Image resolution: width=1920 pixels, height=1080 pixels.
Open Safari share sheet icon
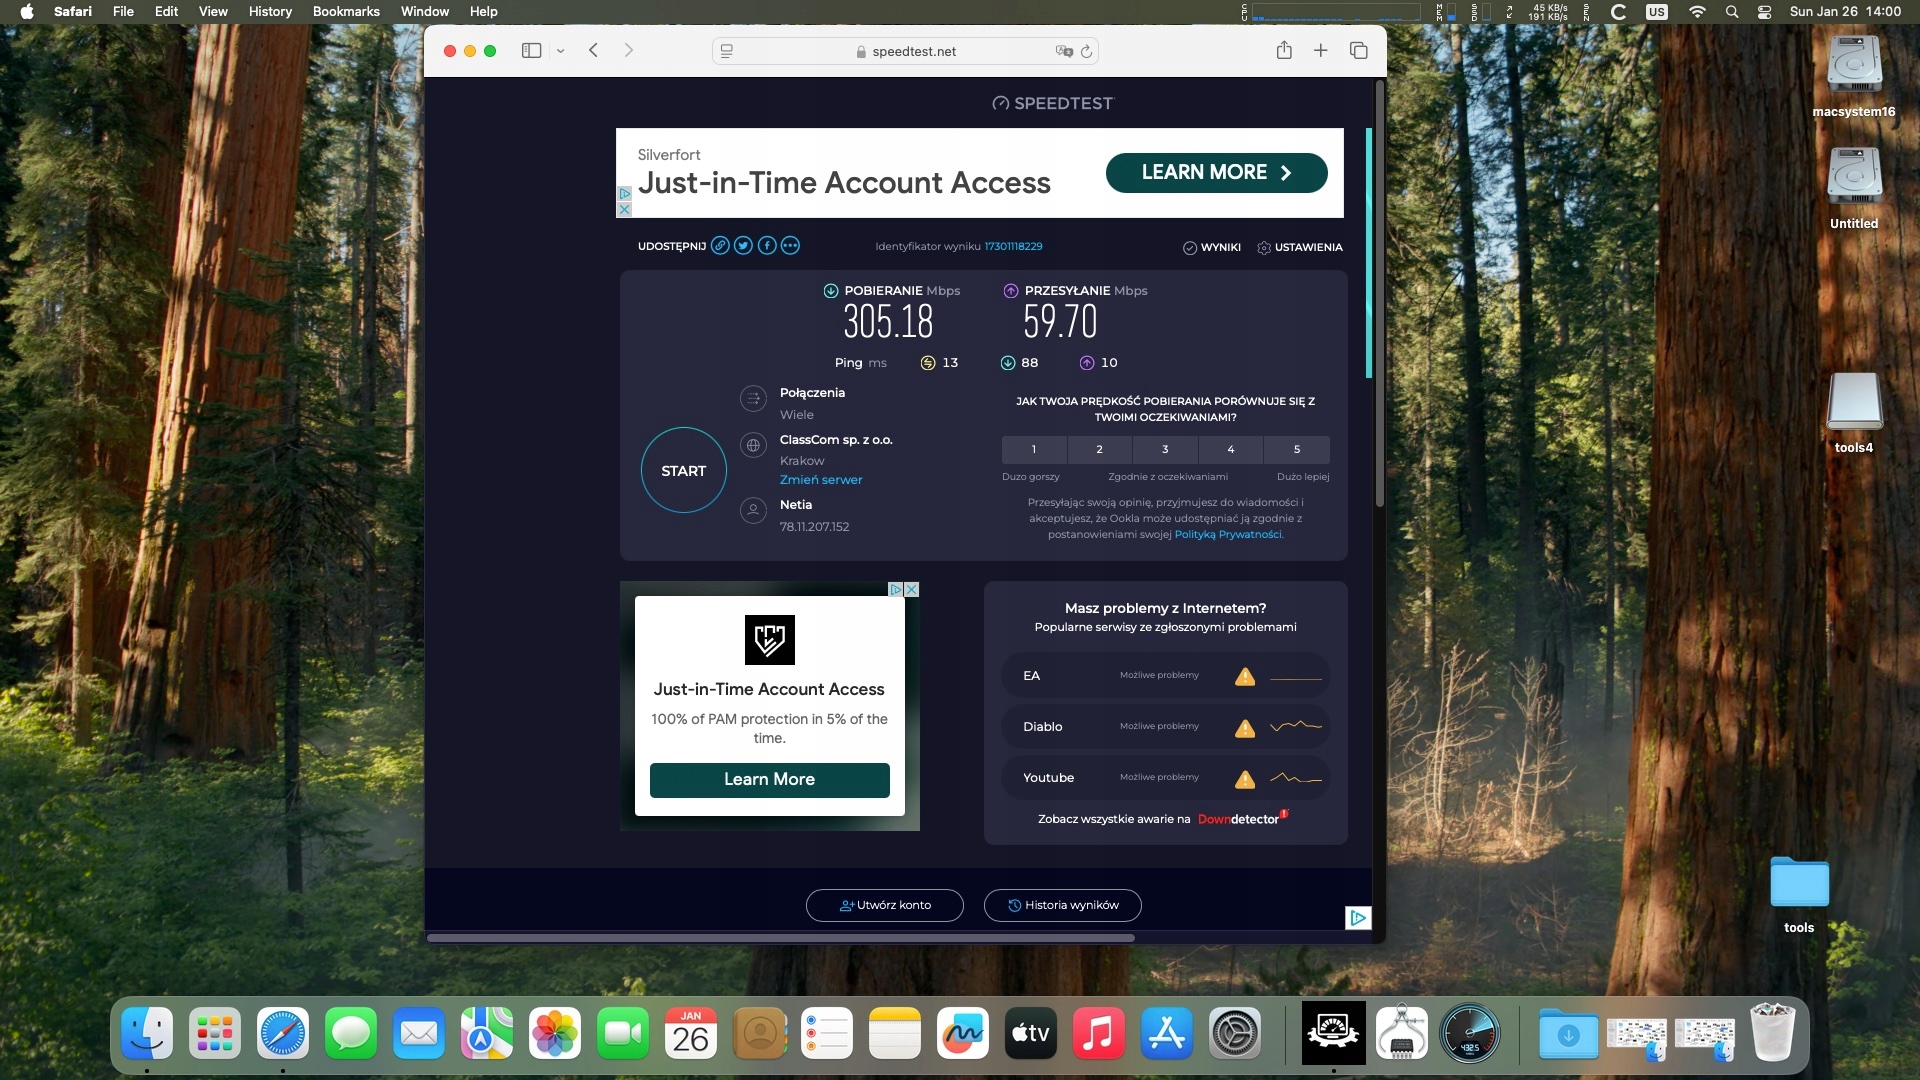(1284, 51)
